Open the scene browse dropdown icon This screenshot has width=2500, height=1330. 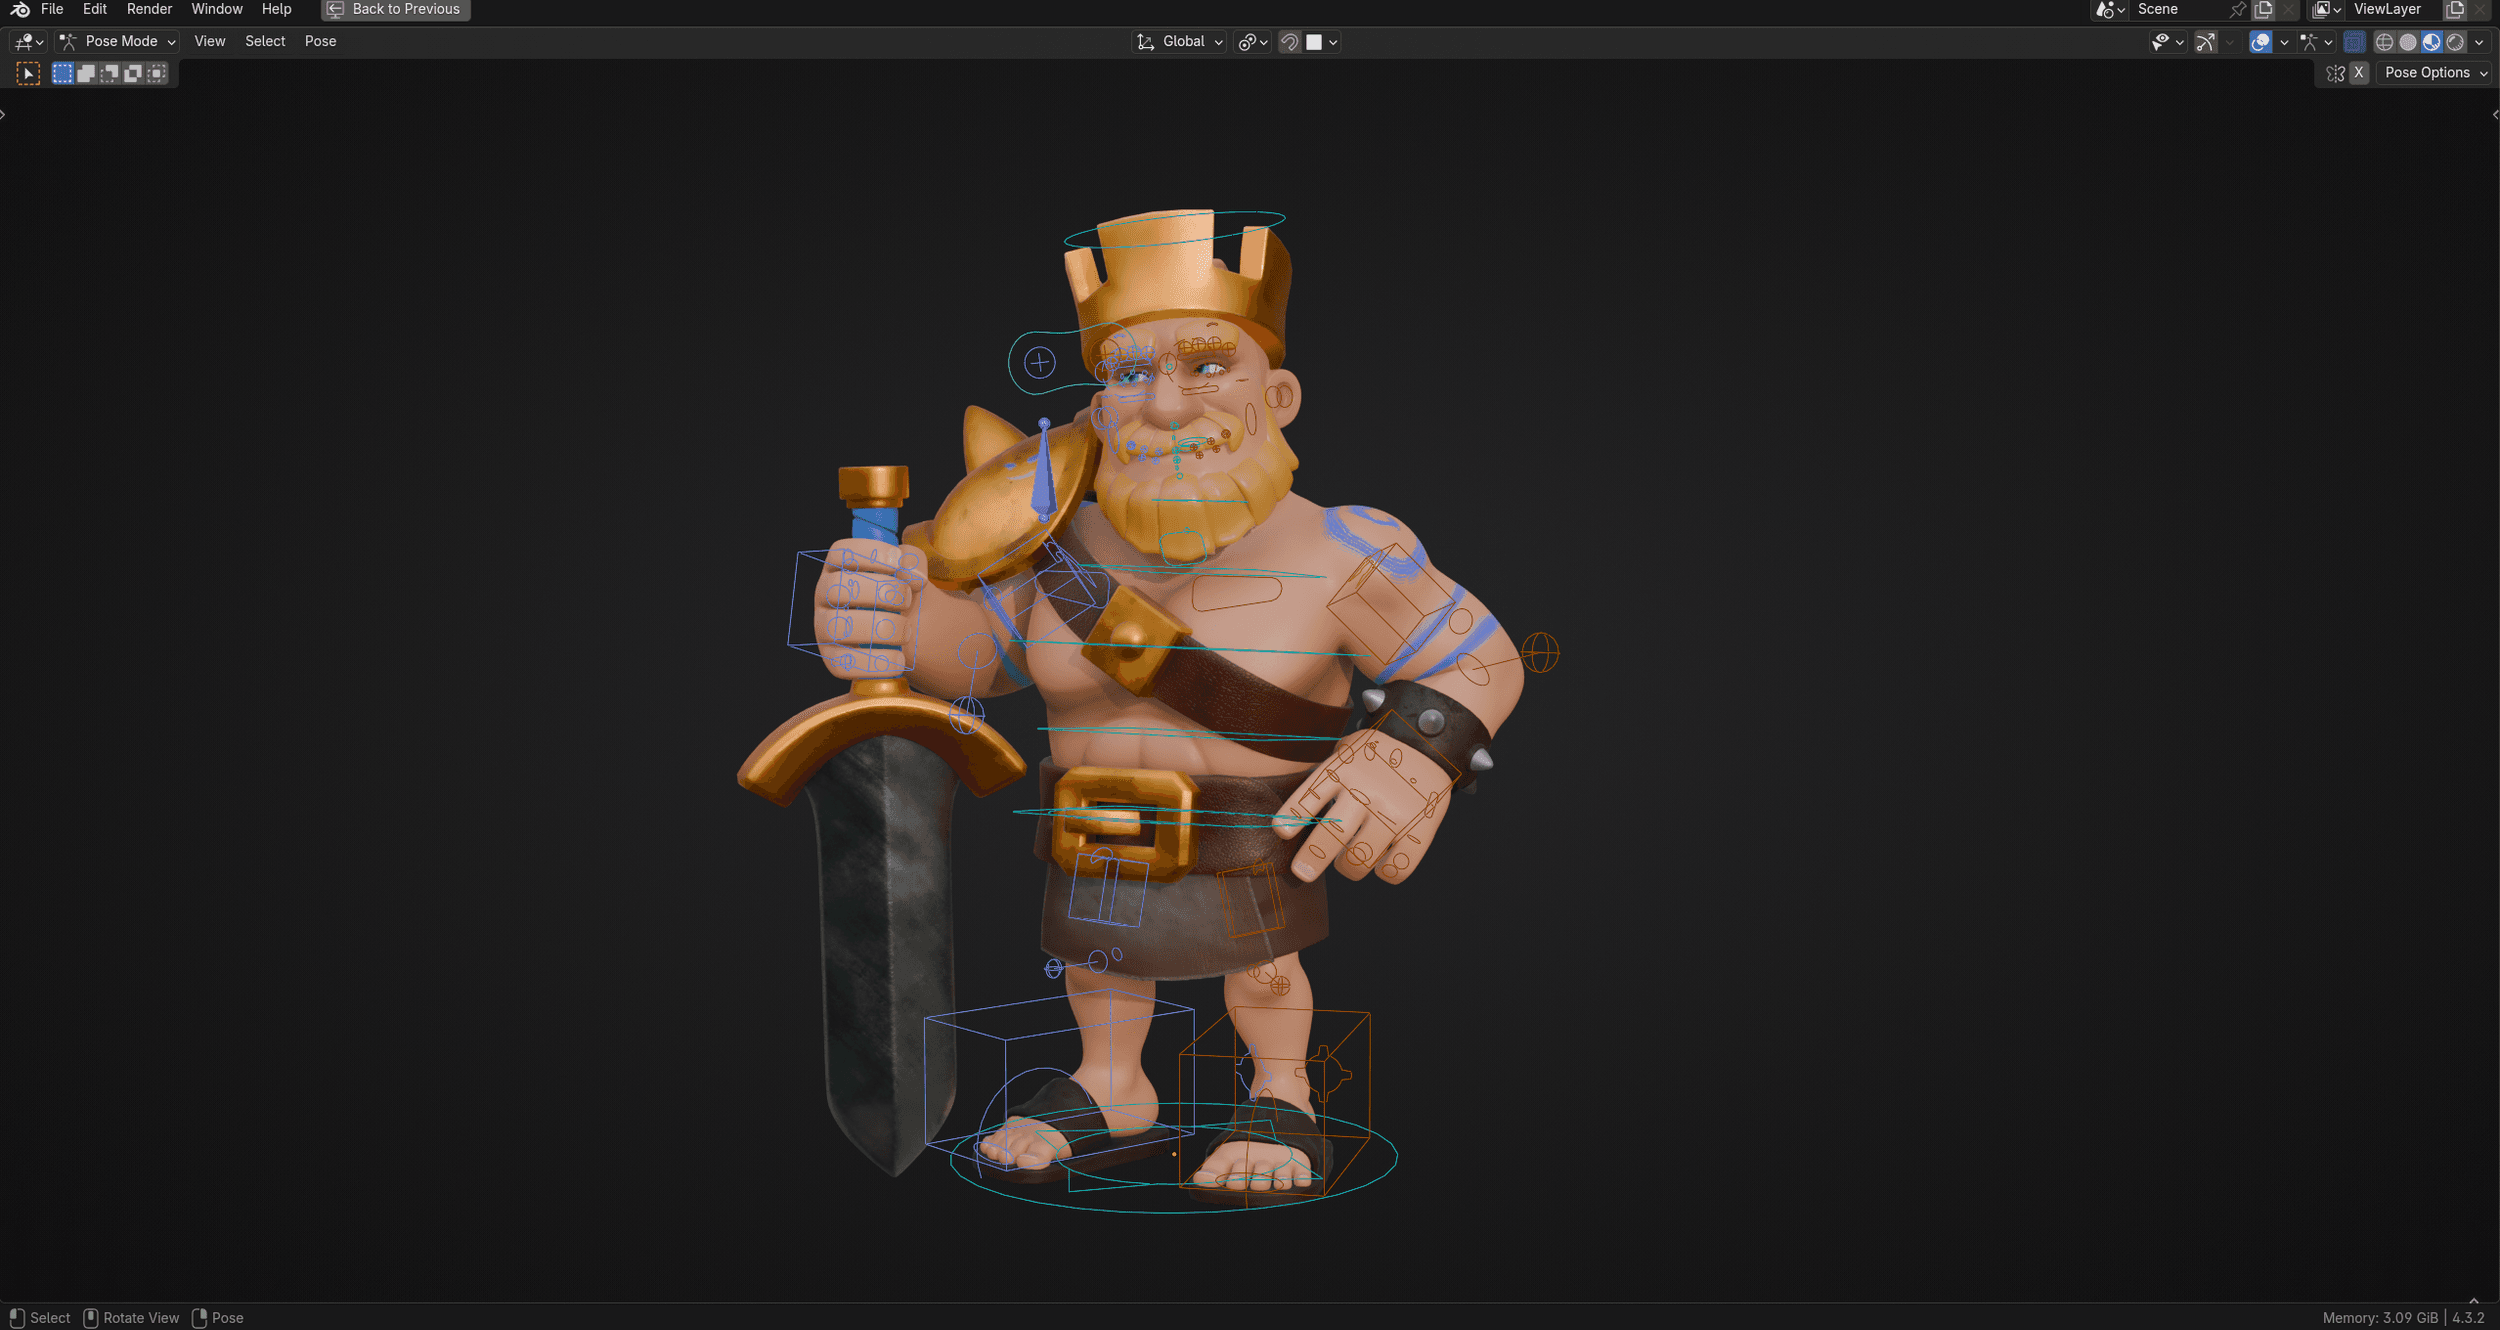[2110, 10]
